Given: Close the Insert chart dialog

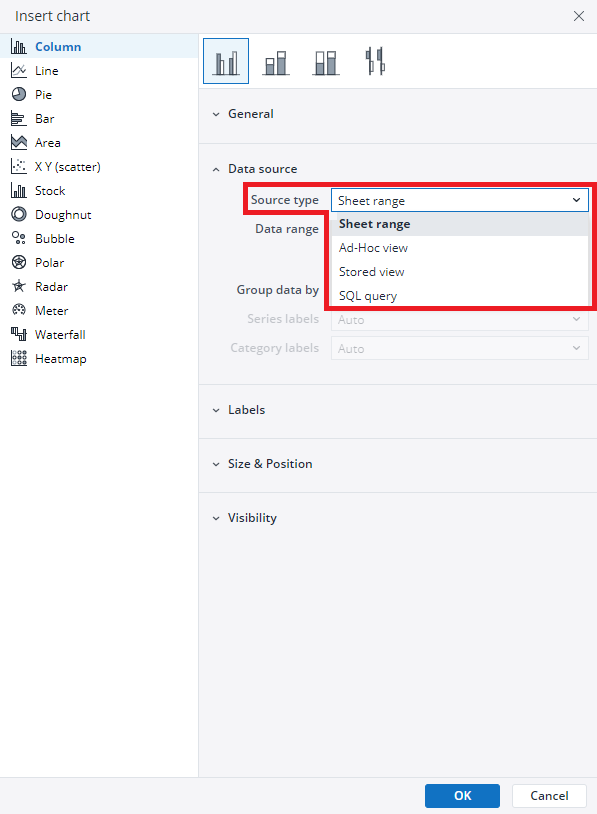Looking at the screenshot, I should point(579,16).
